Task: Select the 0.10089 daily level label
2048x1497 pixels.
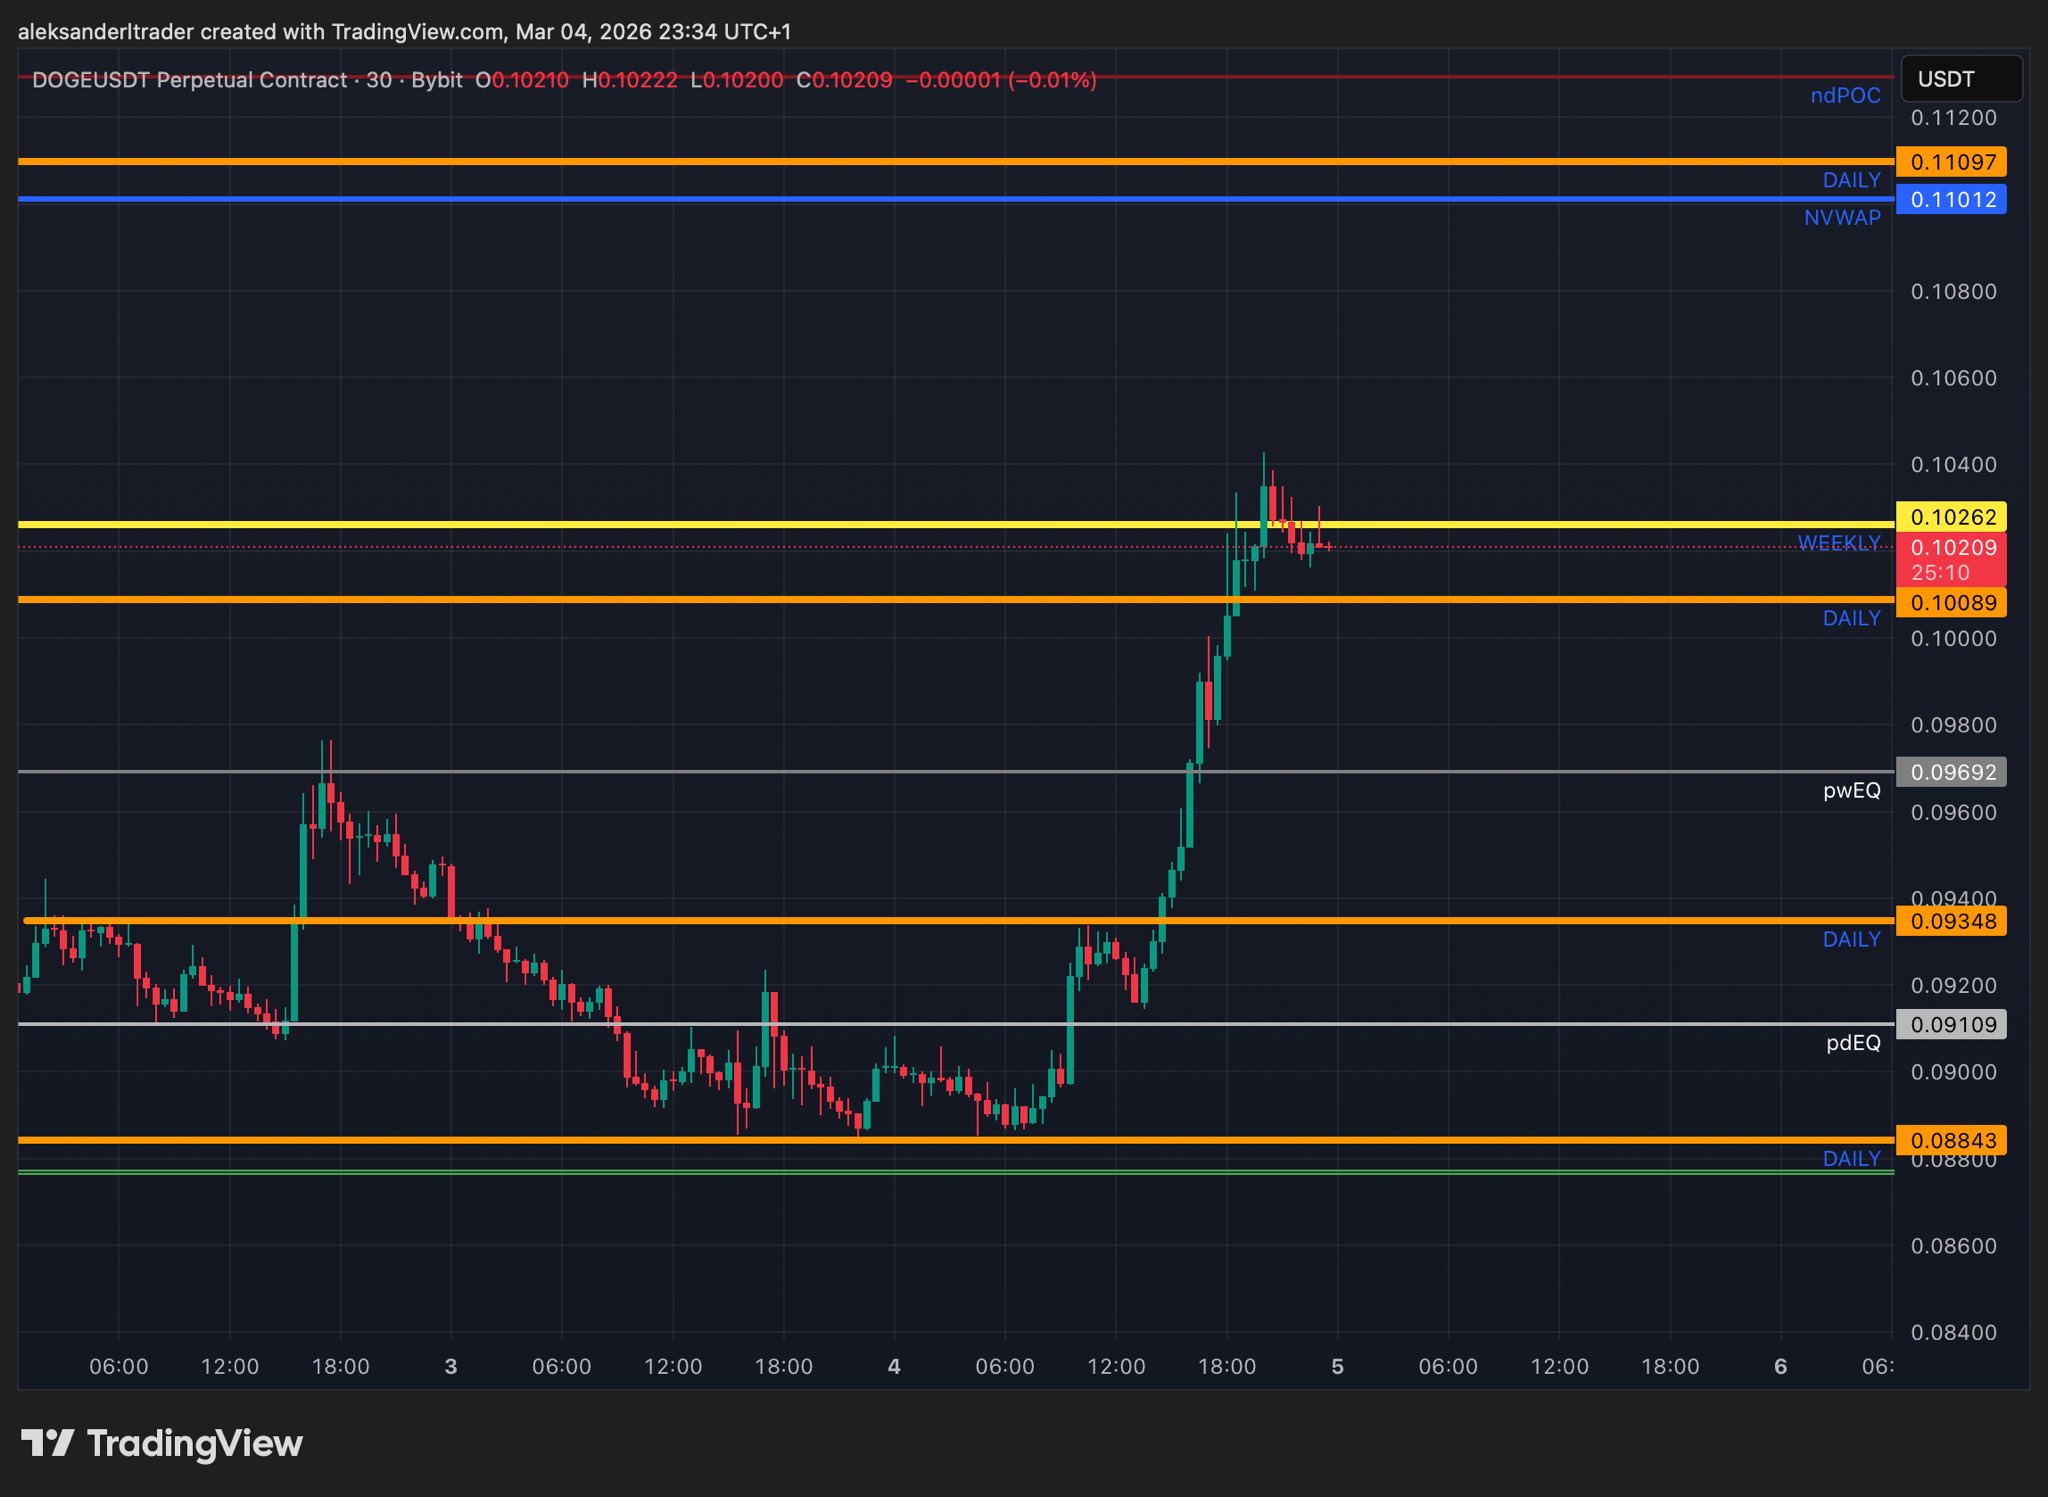Action: 1951,602
